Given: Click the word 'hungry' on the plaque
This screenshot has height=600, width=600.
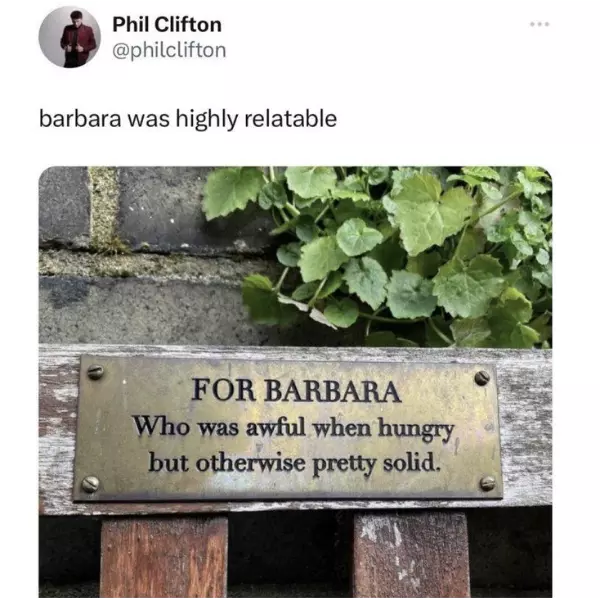Looking at the screenshot, I should click(x=416, y=431).
